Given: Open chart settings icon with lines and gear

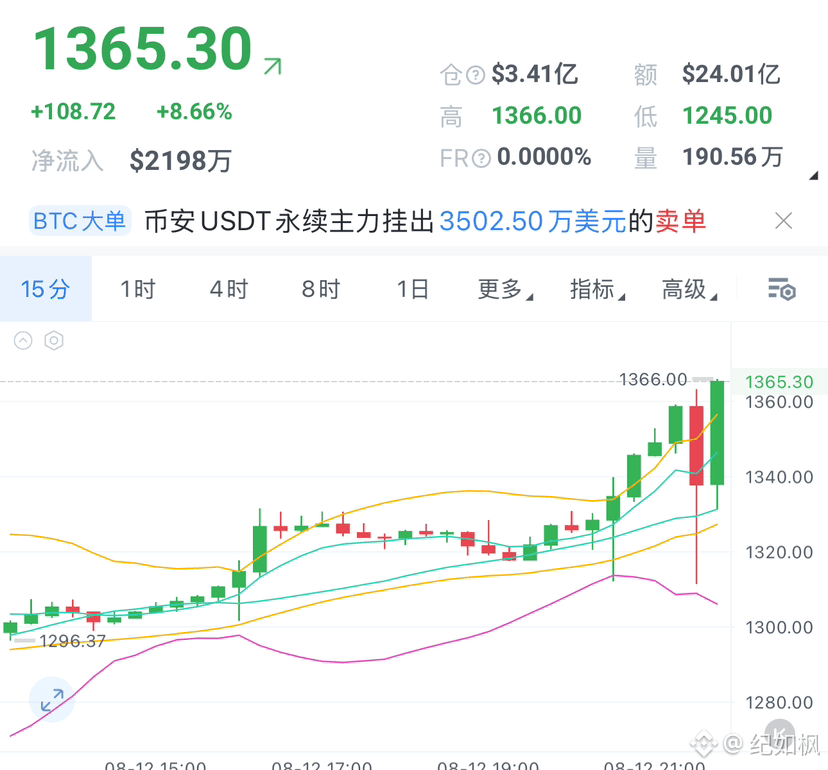Looking at the screenshot, I should click(782, 289).
